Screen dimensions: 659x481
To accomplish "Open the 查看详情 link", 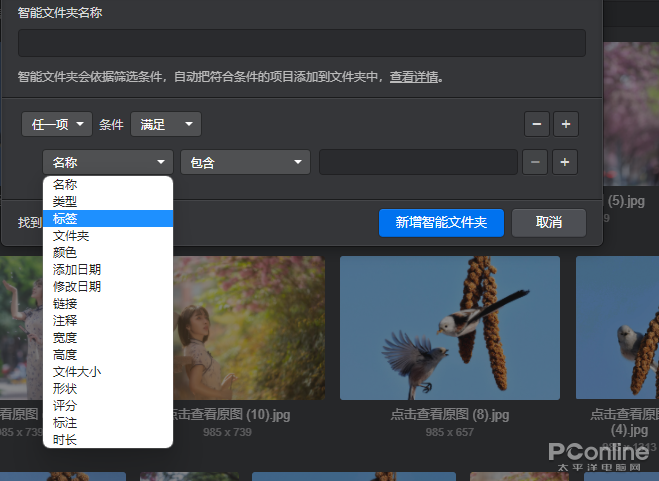I will point(414,77).
